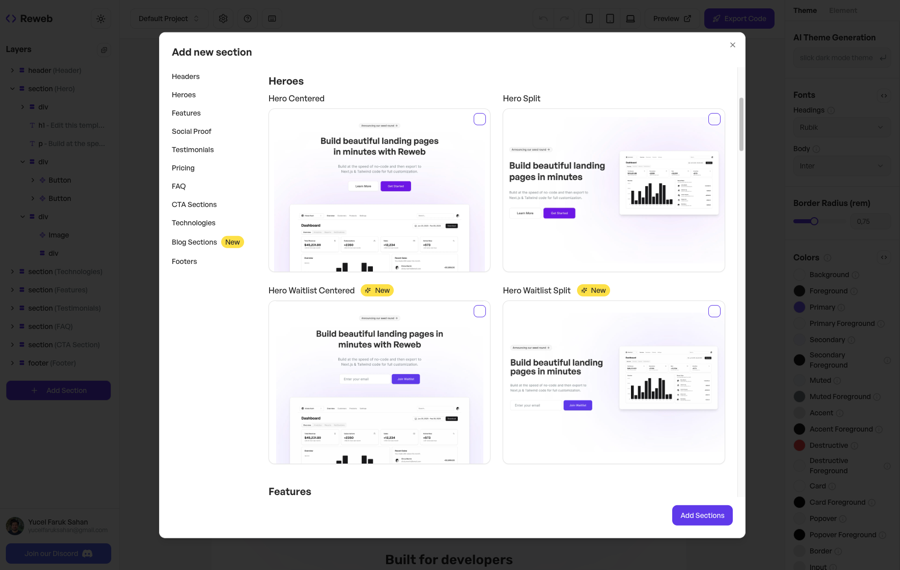Switch to desktop device preview icon
Viewport: 900px width, 570px height.
click(x=630, y=18)
